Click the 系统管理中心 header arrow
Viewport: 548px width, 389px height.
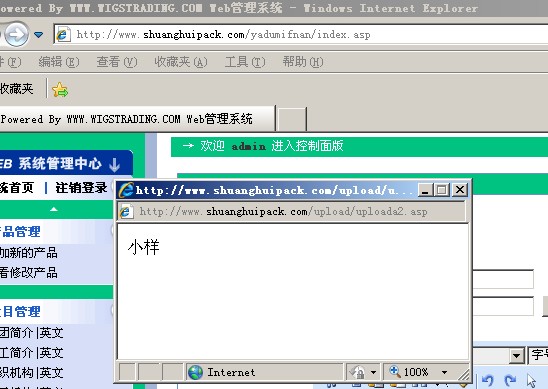pos(114,165)
